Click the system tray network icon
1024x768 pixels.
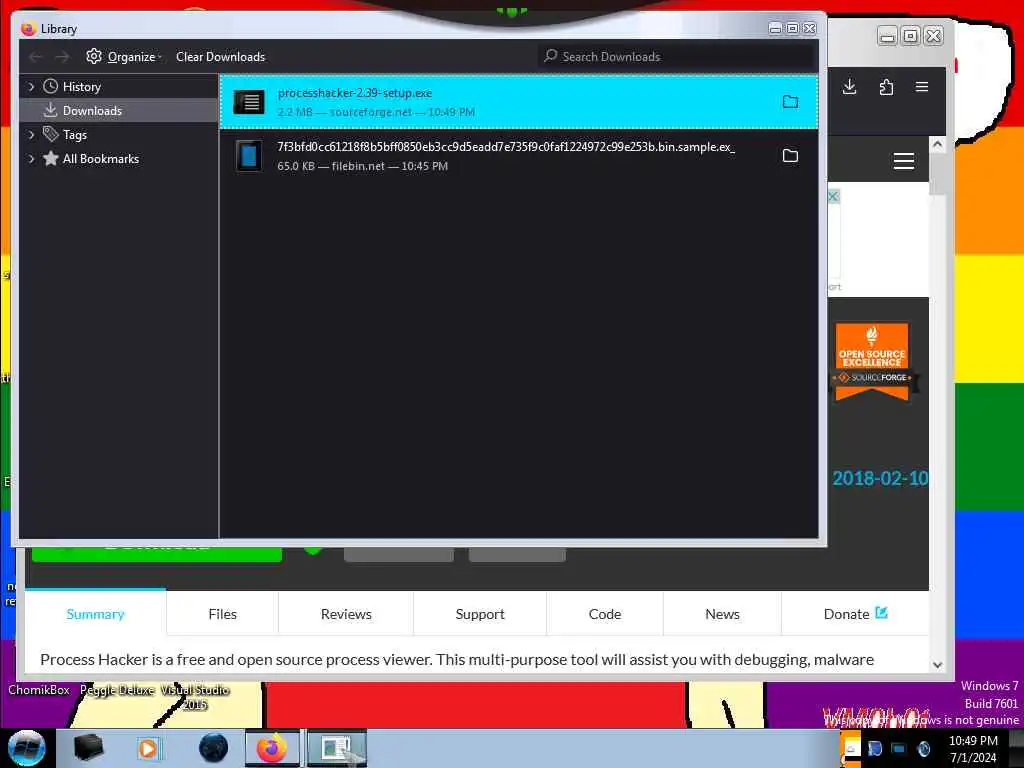(x=899, y=748)
